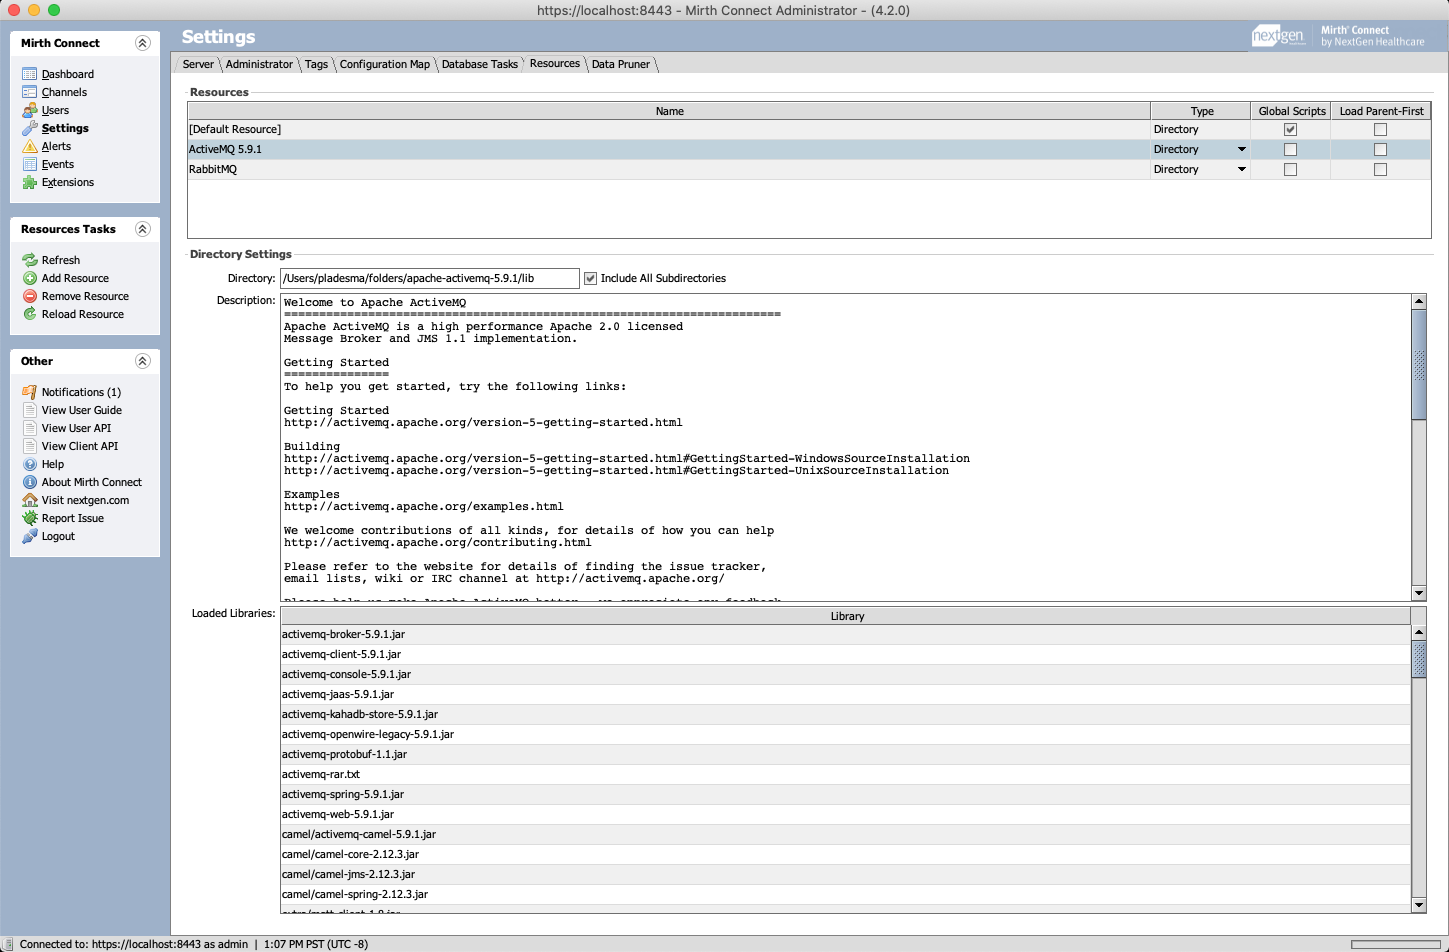Select activemq-kahadb-store-5.9.1.jar row
Screen dimensions: 1449x952
click(845, 714)
